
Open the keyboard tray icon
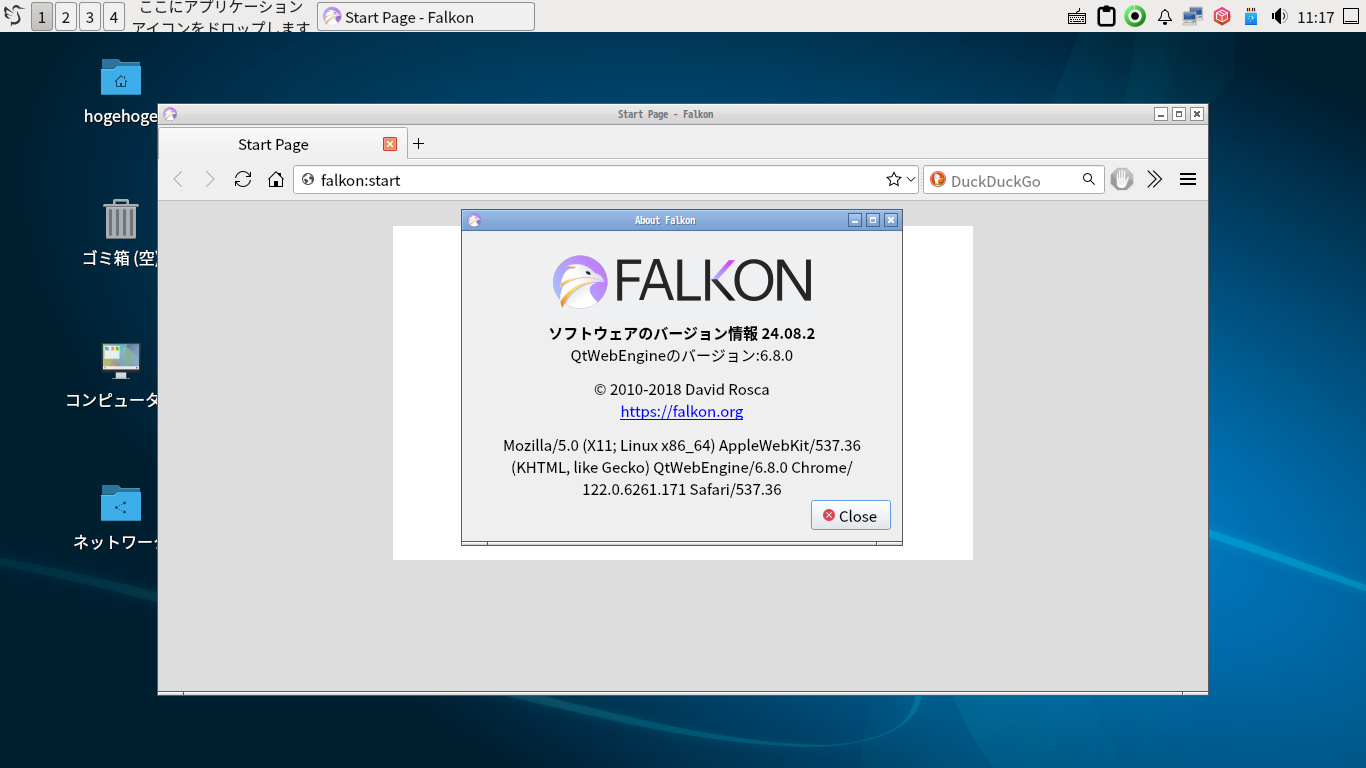pyautogui.click(x=1077, y=17)
